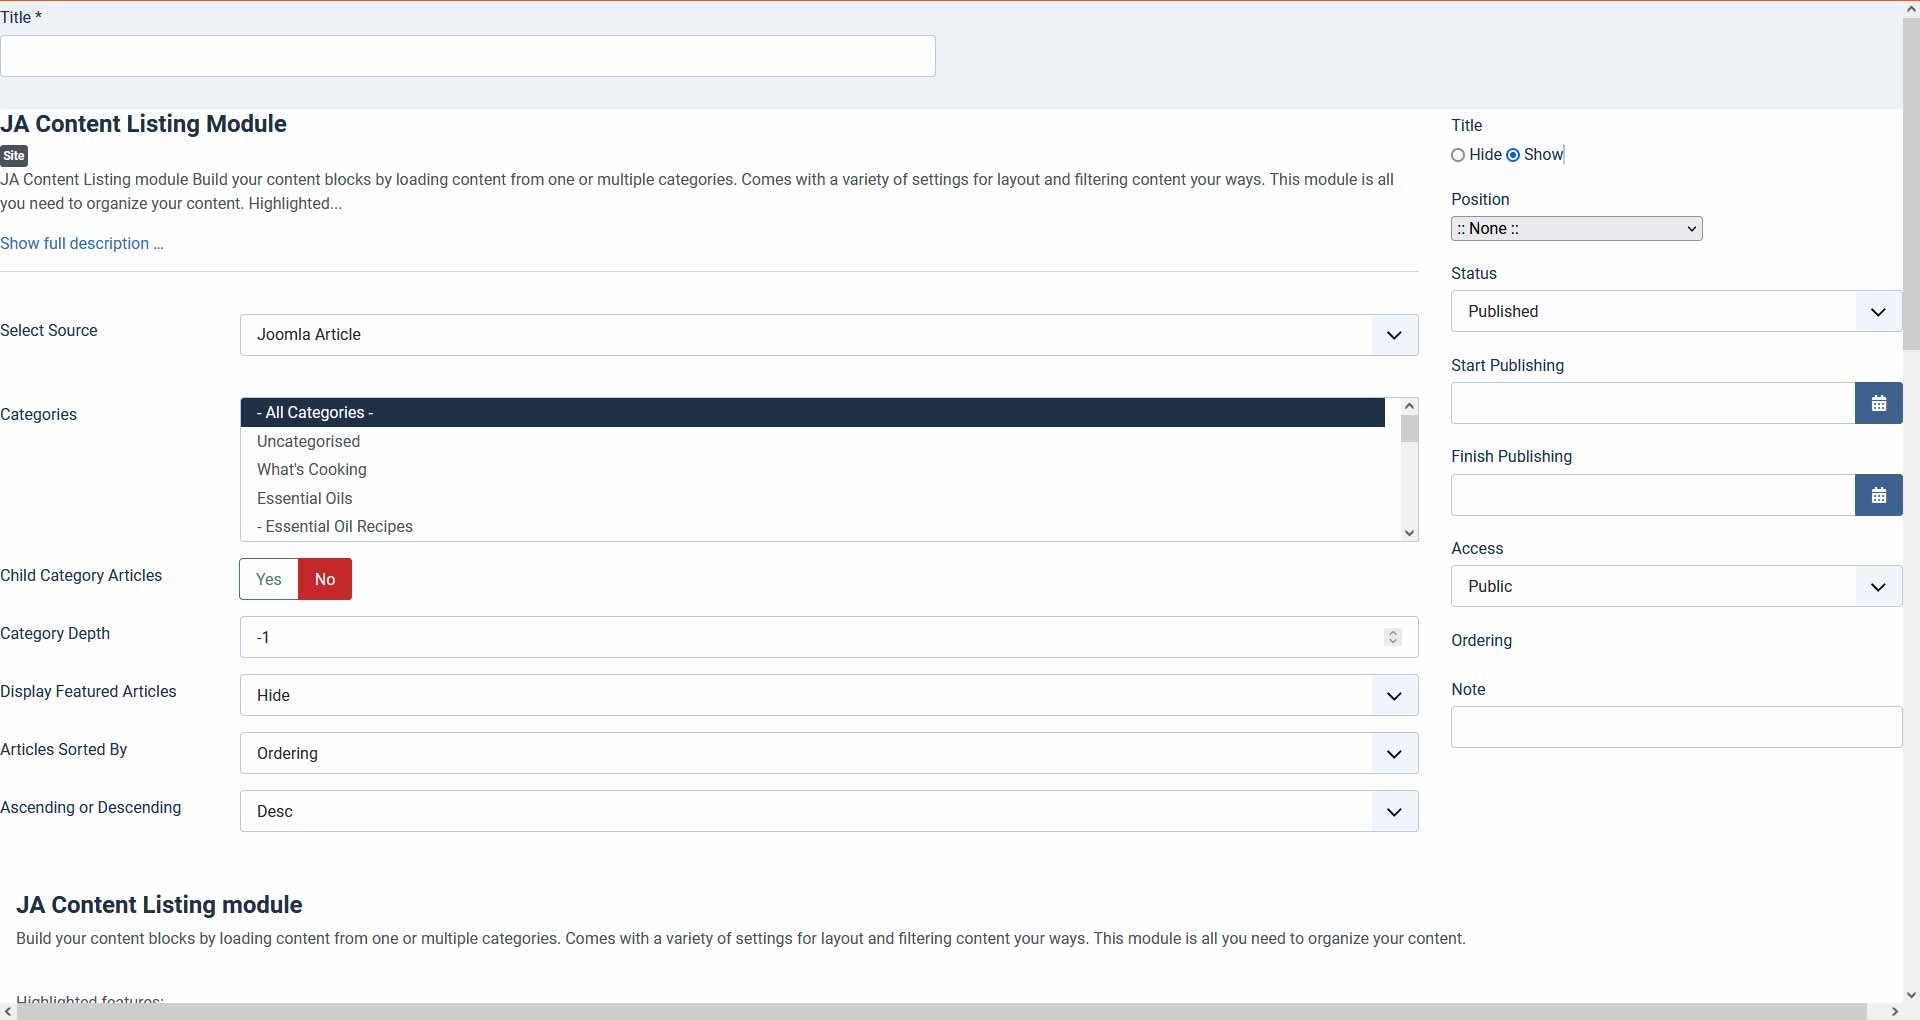Select Hide radio for module Title

pos(1458,155)
